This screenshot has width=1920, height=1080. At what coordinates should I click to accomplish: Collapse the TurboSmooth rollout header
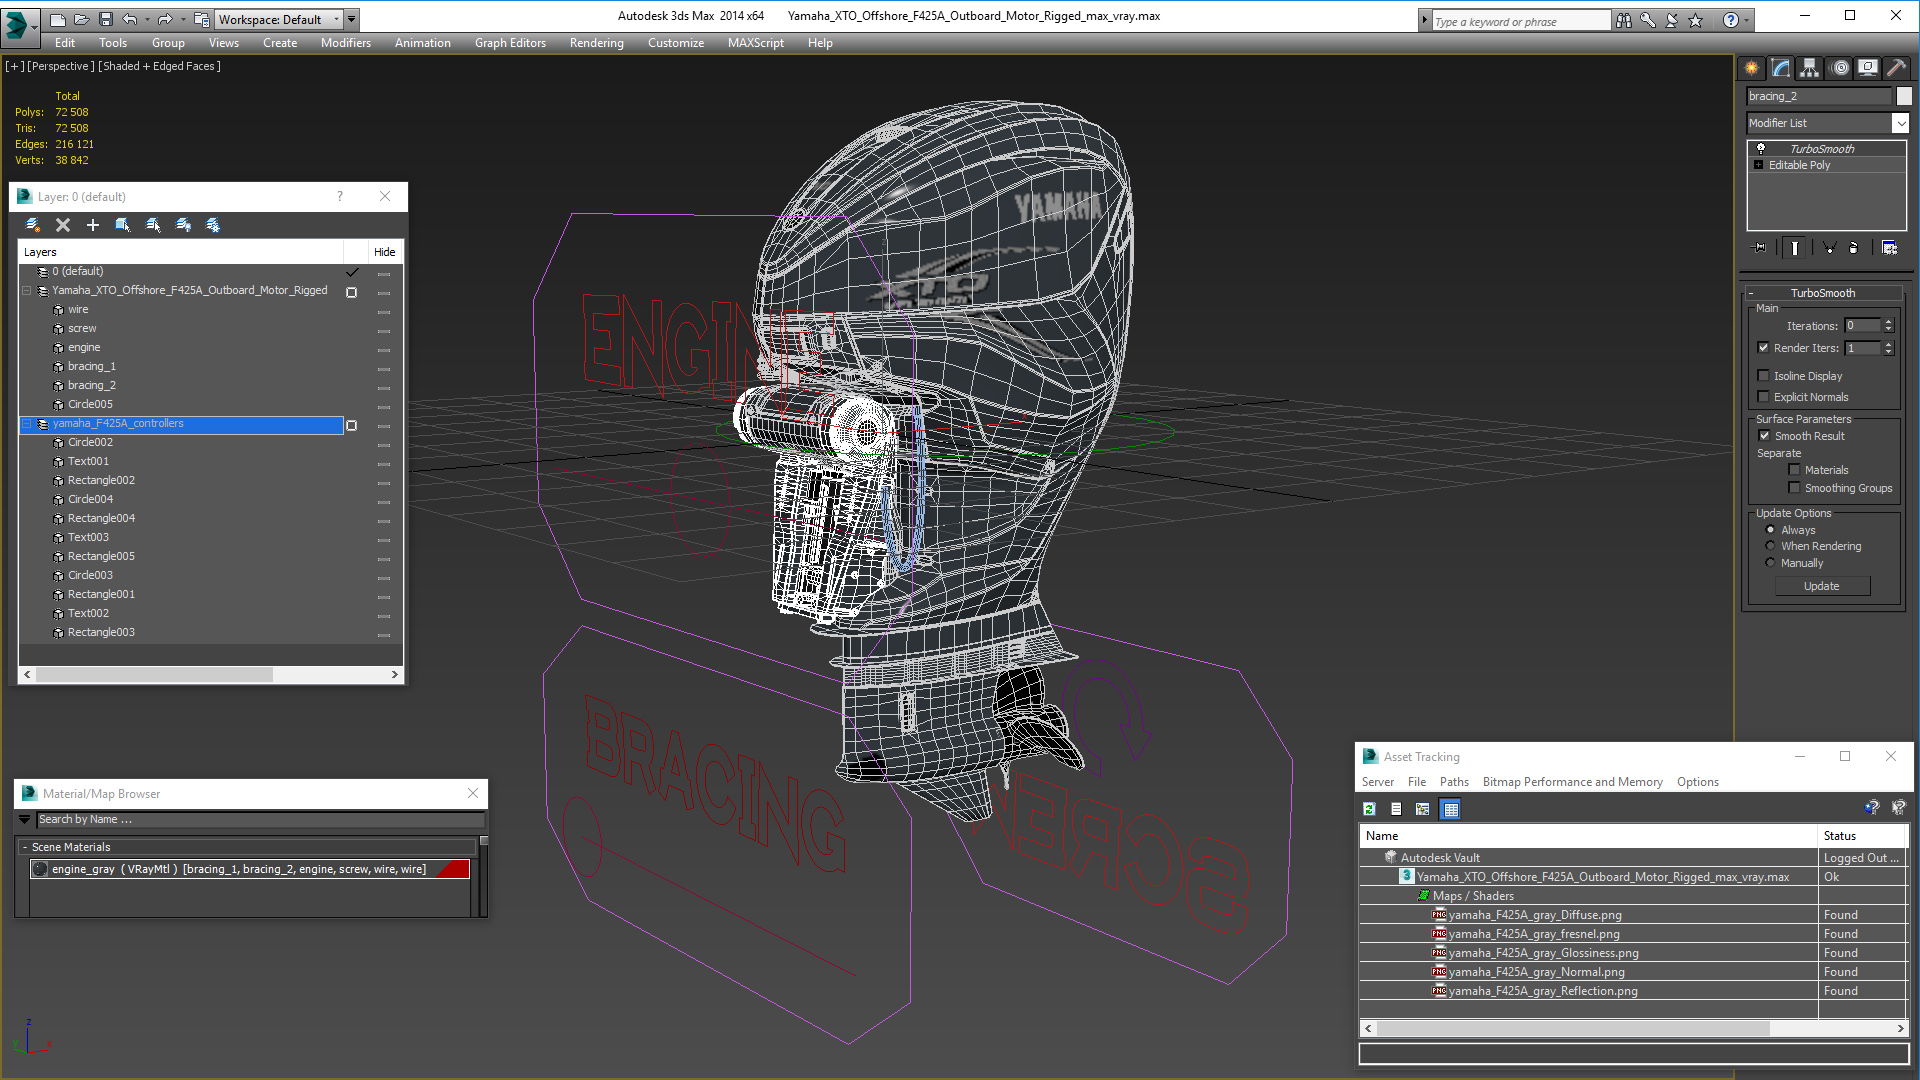tap(1822, 293)
